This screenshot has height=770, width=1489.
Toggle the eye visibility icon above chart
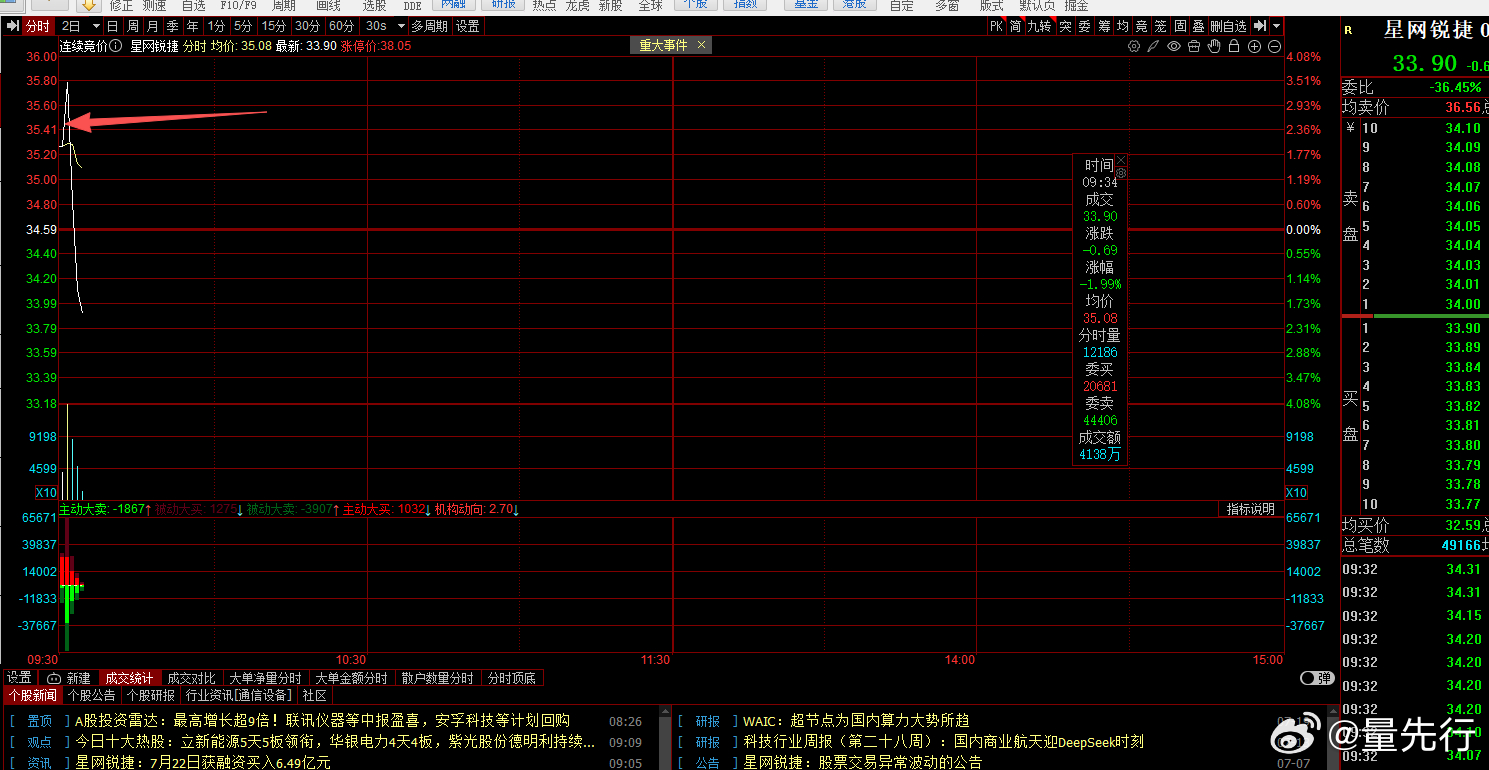pyautogui.click(x=1174, y=46)
